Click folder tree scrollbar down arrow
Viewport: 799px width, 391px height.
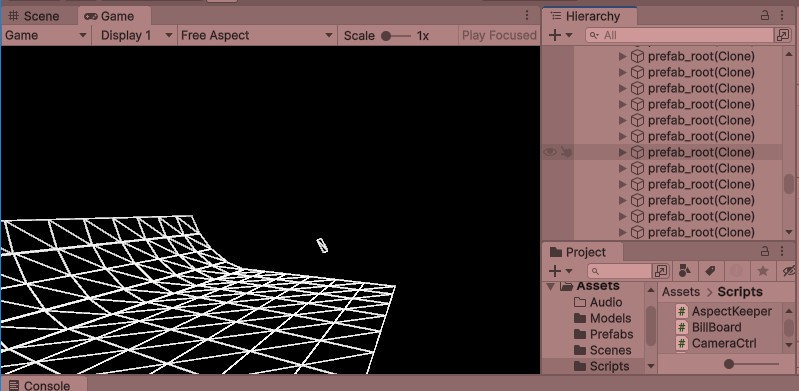click(x=651, y=366)
